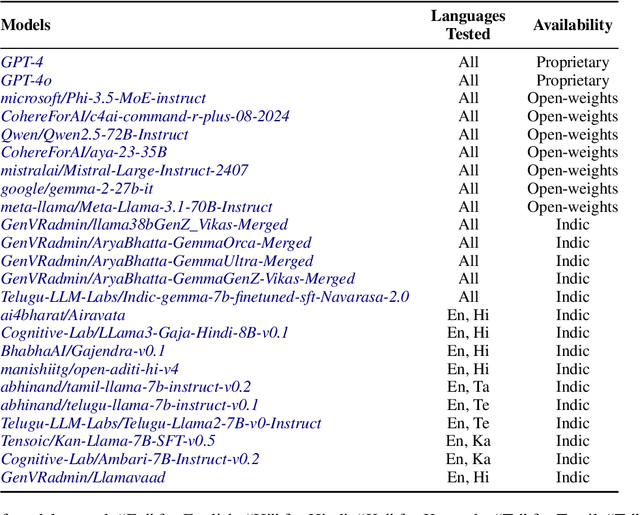Open Cognitive-Lab/LLama3-Gaja-Hindi-8B-v0.1 link

144,333
